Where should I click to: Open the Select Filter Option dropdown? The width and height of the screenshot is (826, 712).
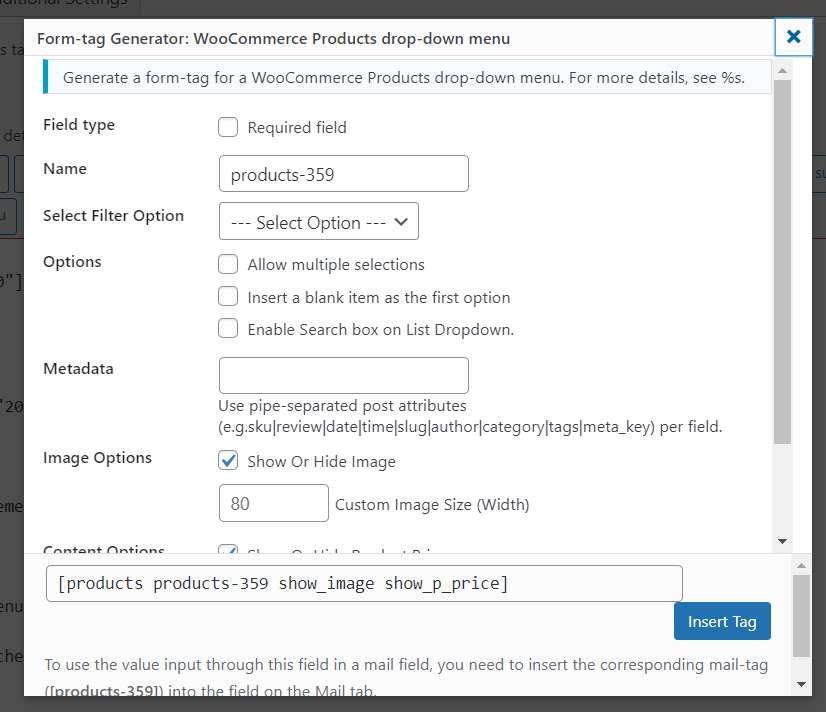click(319, 221)
